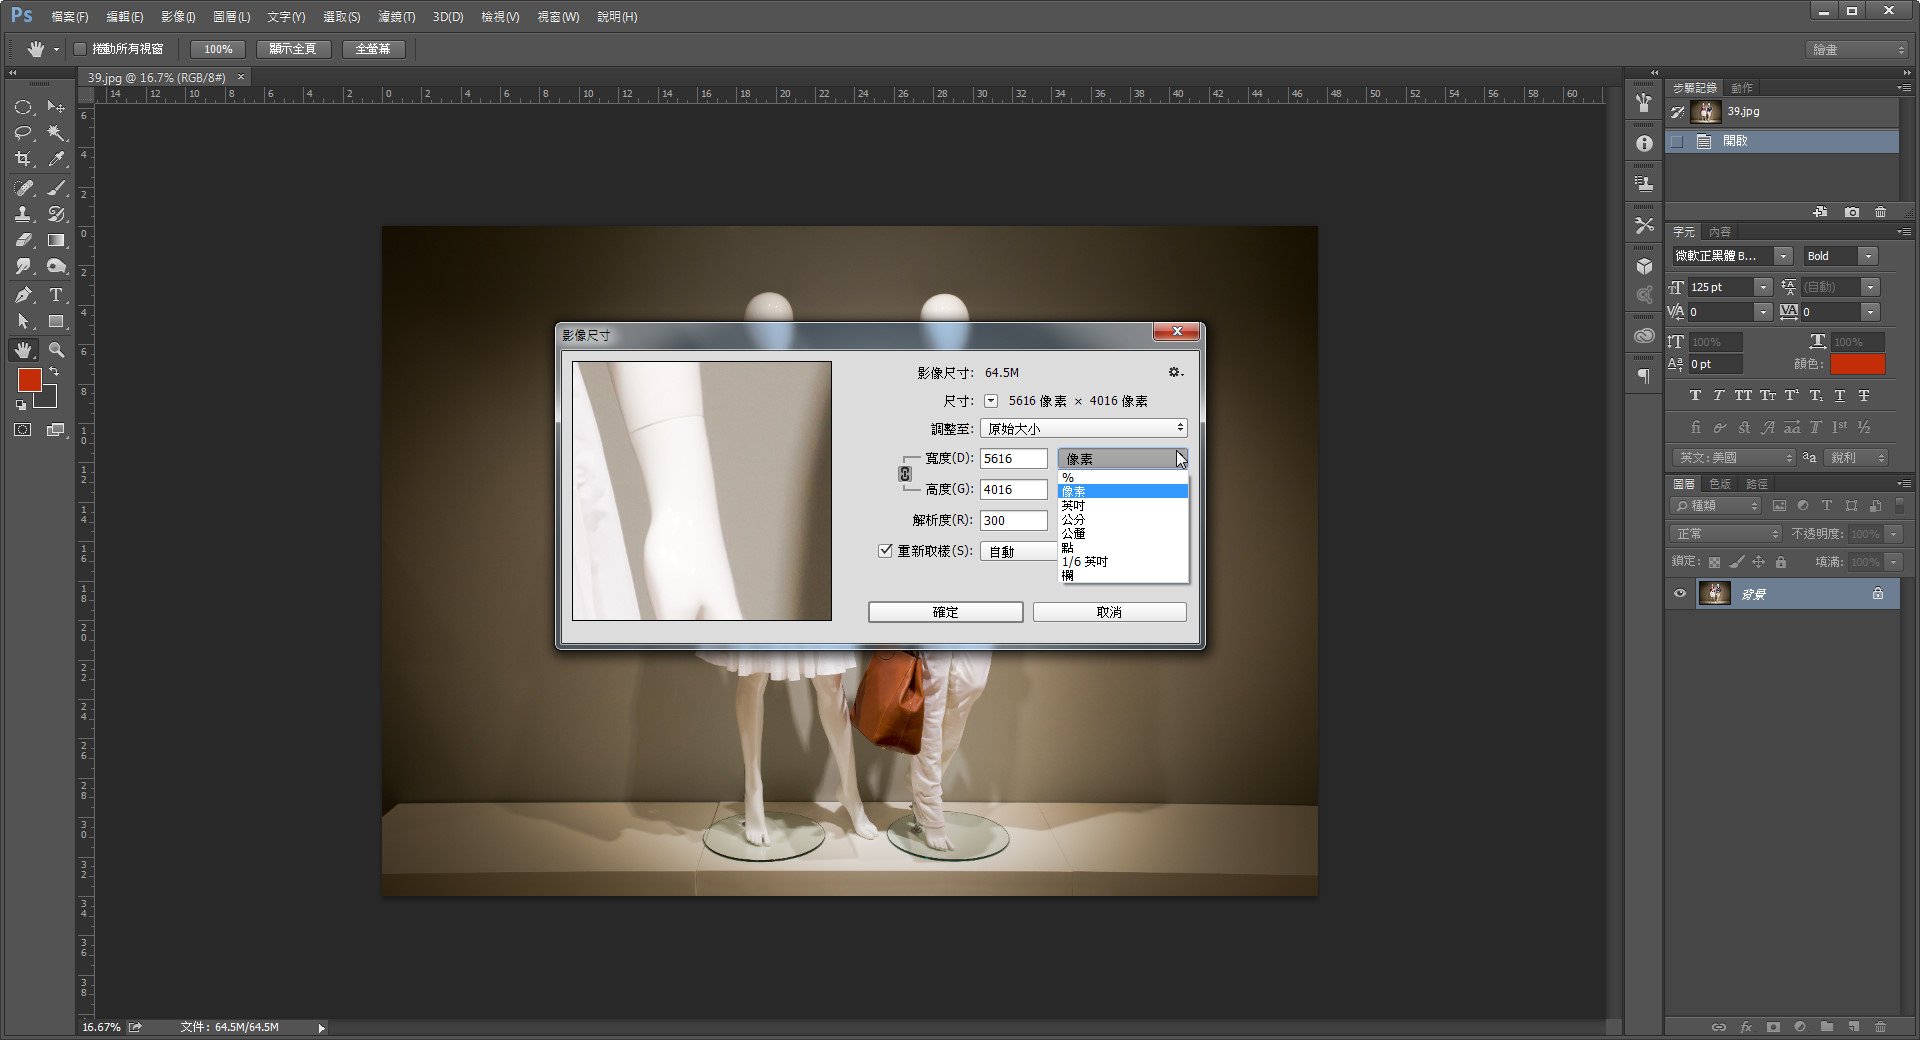Open font size 125 pt dropdown
Viewport: 1920px width, 1040px height.
point(1763,287)
